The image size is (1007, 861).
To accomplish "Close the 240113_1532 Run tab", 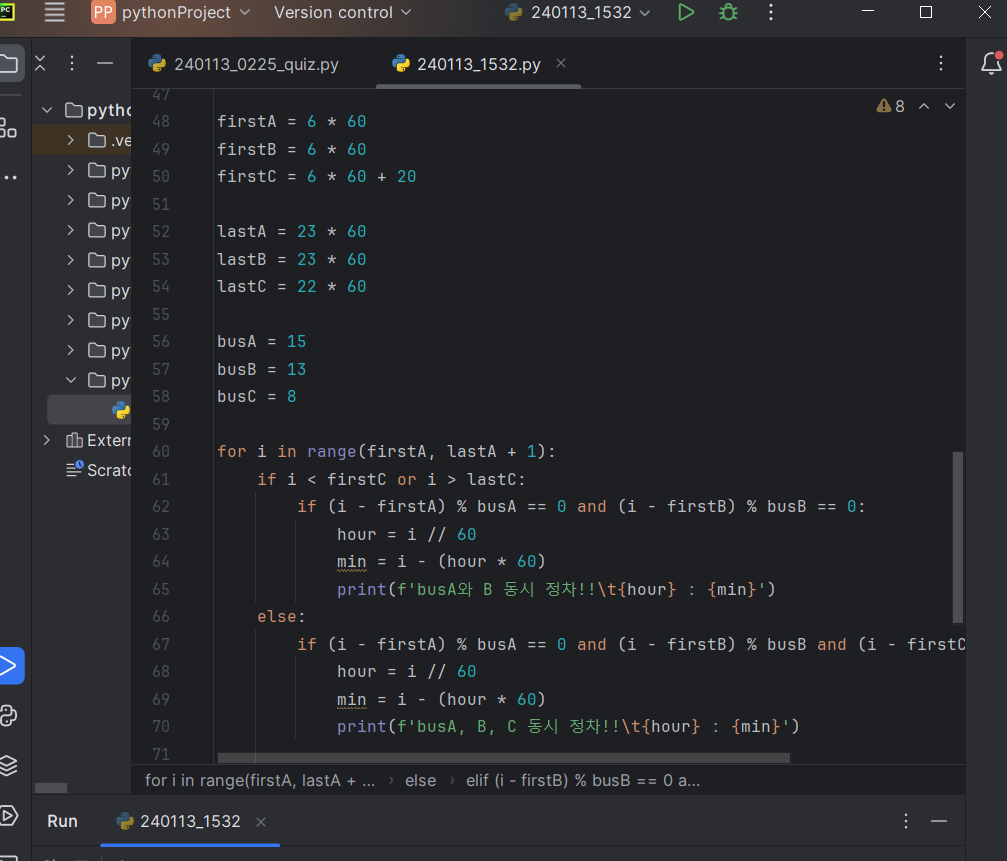I will [x=261, y=821].
